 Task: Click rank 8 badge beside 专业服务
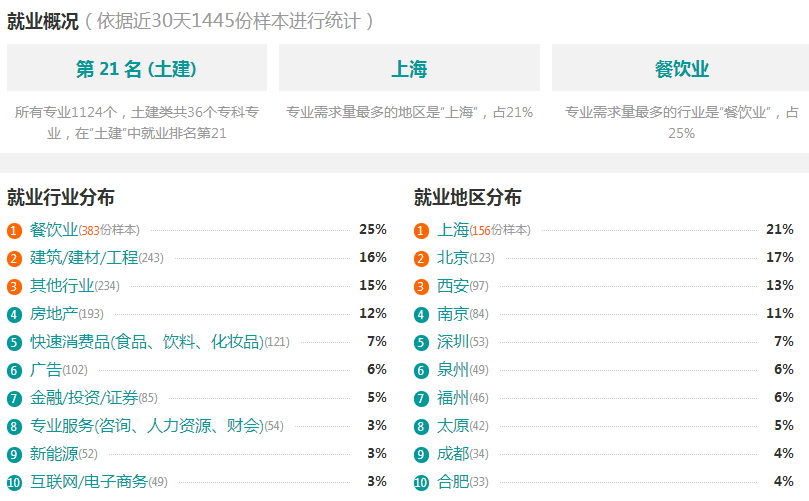click(x=14, y=426)
